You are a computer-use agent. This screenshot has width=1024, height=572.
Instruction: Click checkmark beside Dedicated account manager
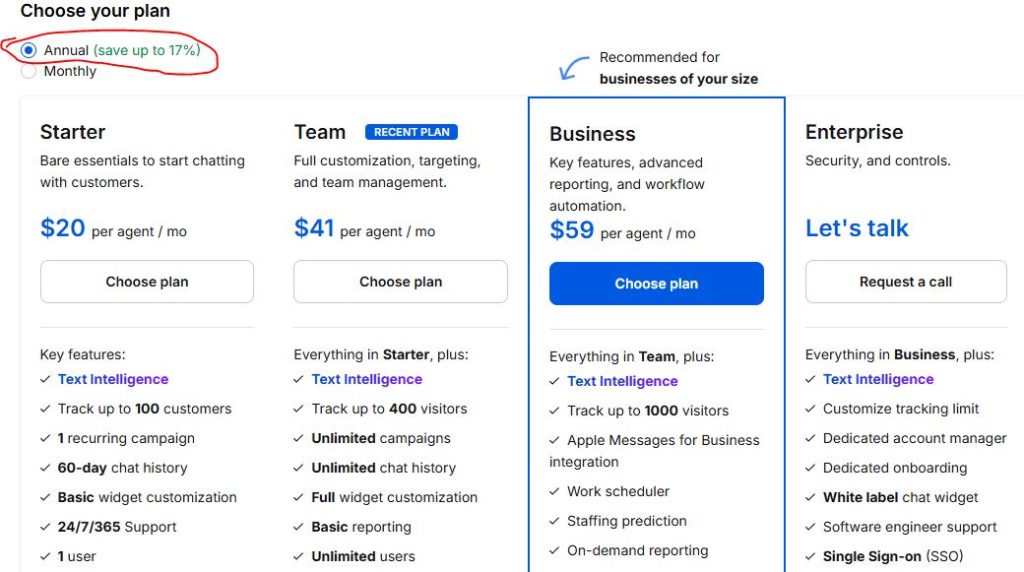(810, 438)
